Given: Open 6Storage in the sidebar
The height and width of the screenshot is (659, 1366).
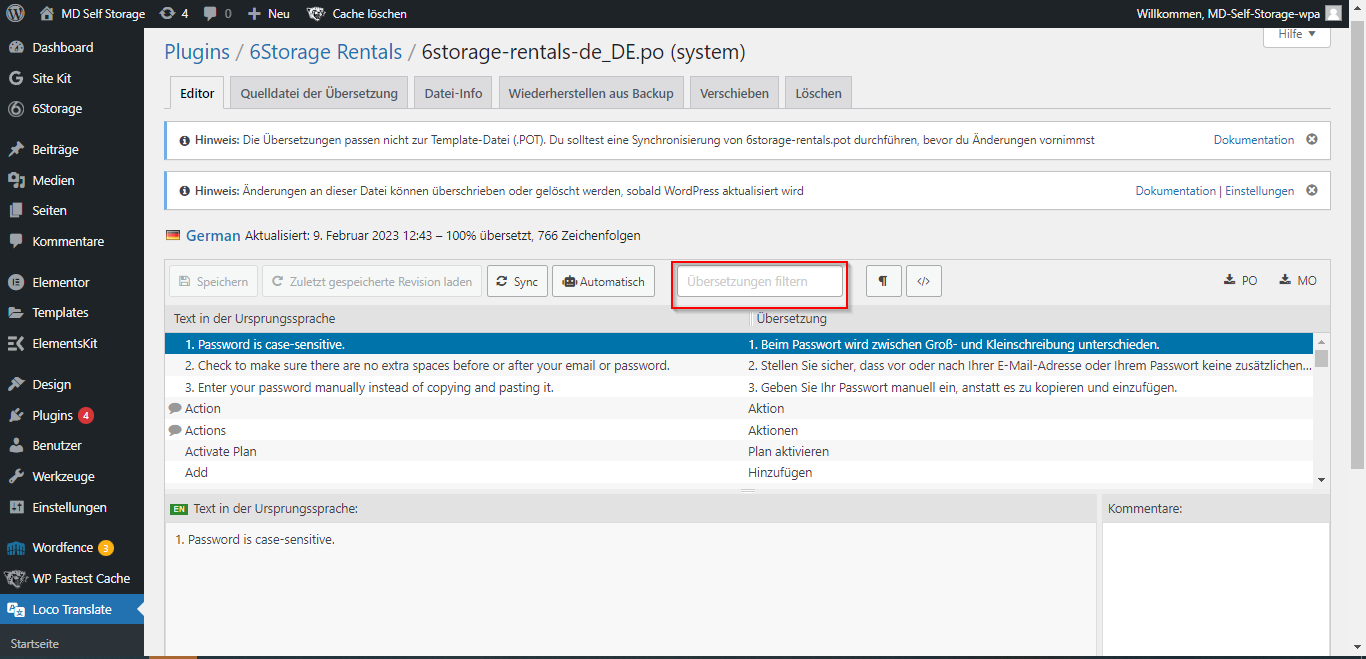Looking at the screenshot, I should point(72,108).
